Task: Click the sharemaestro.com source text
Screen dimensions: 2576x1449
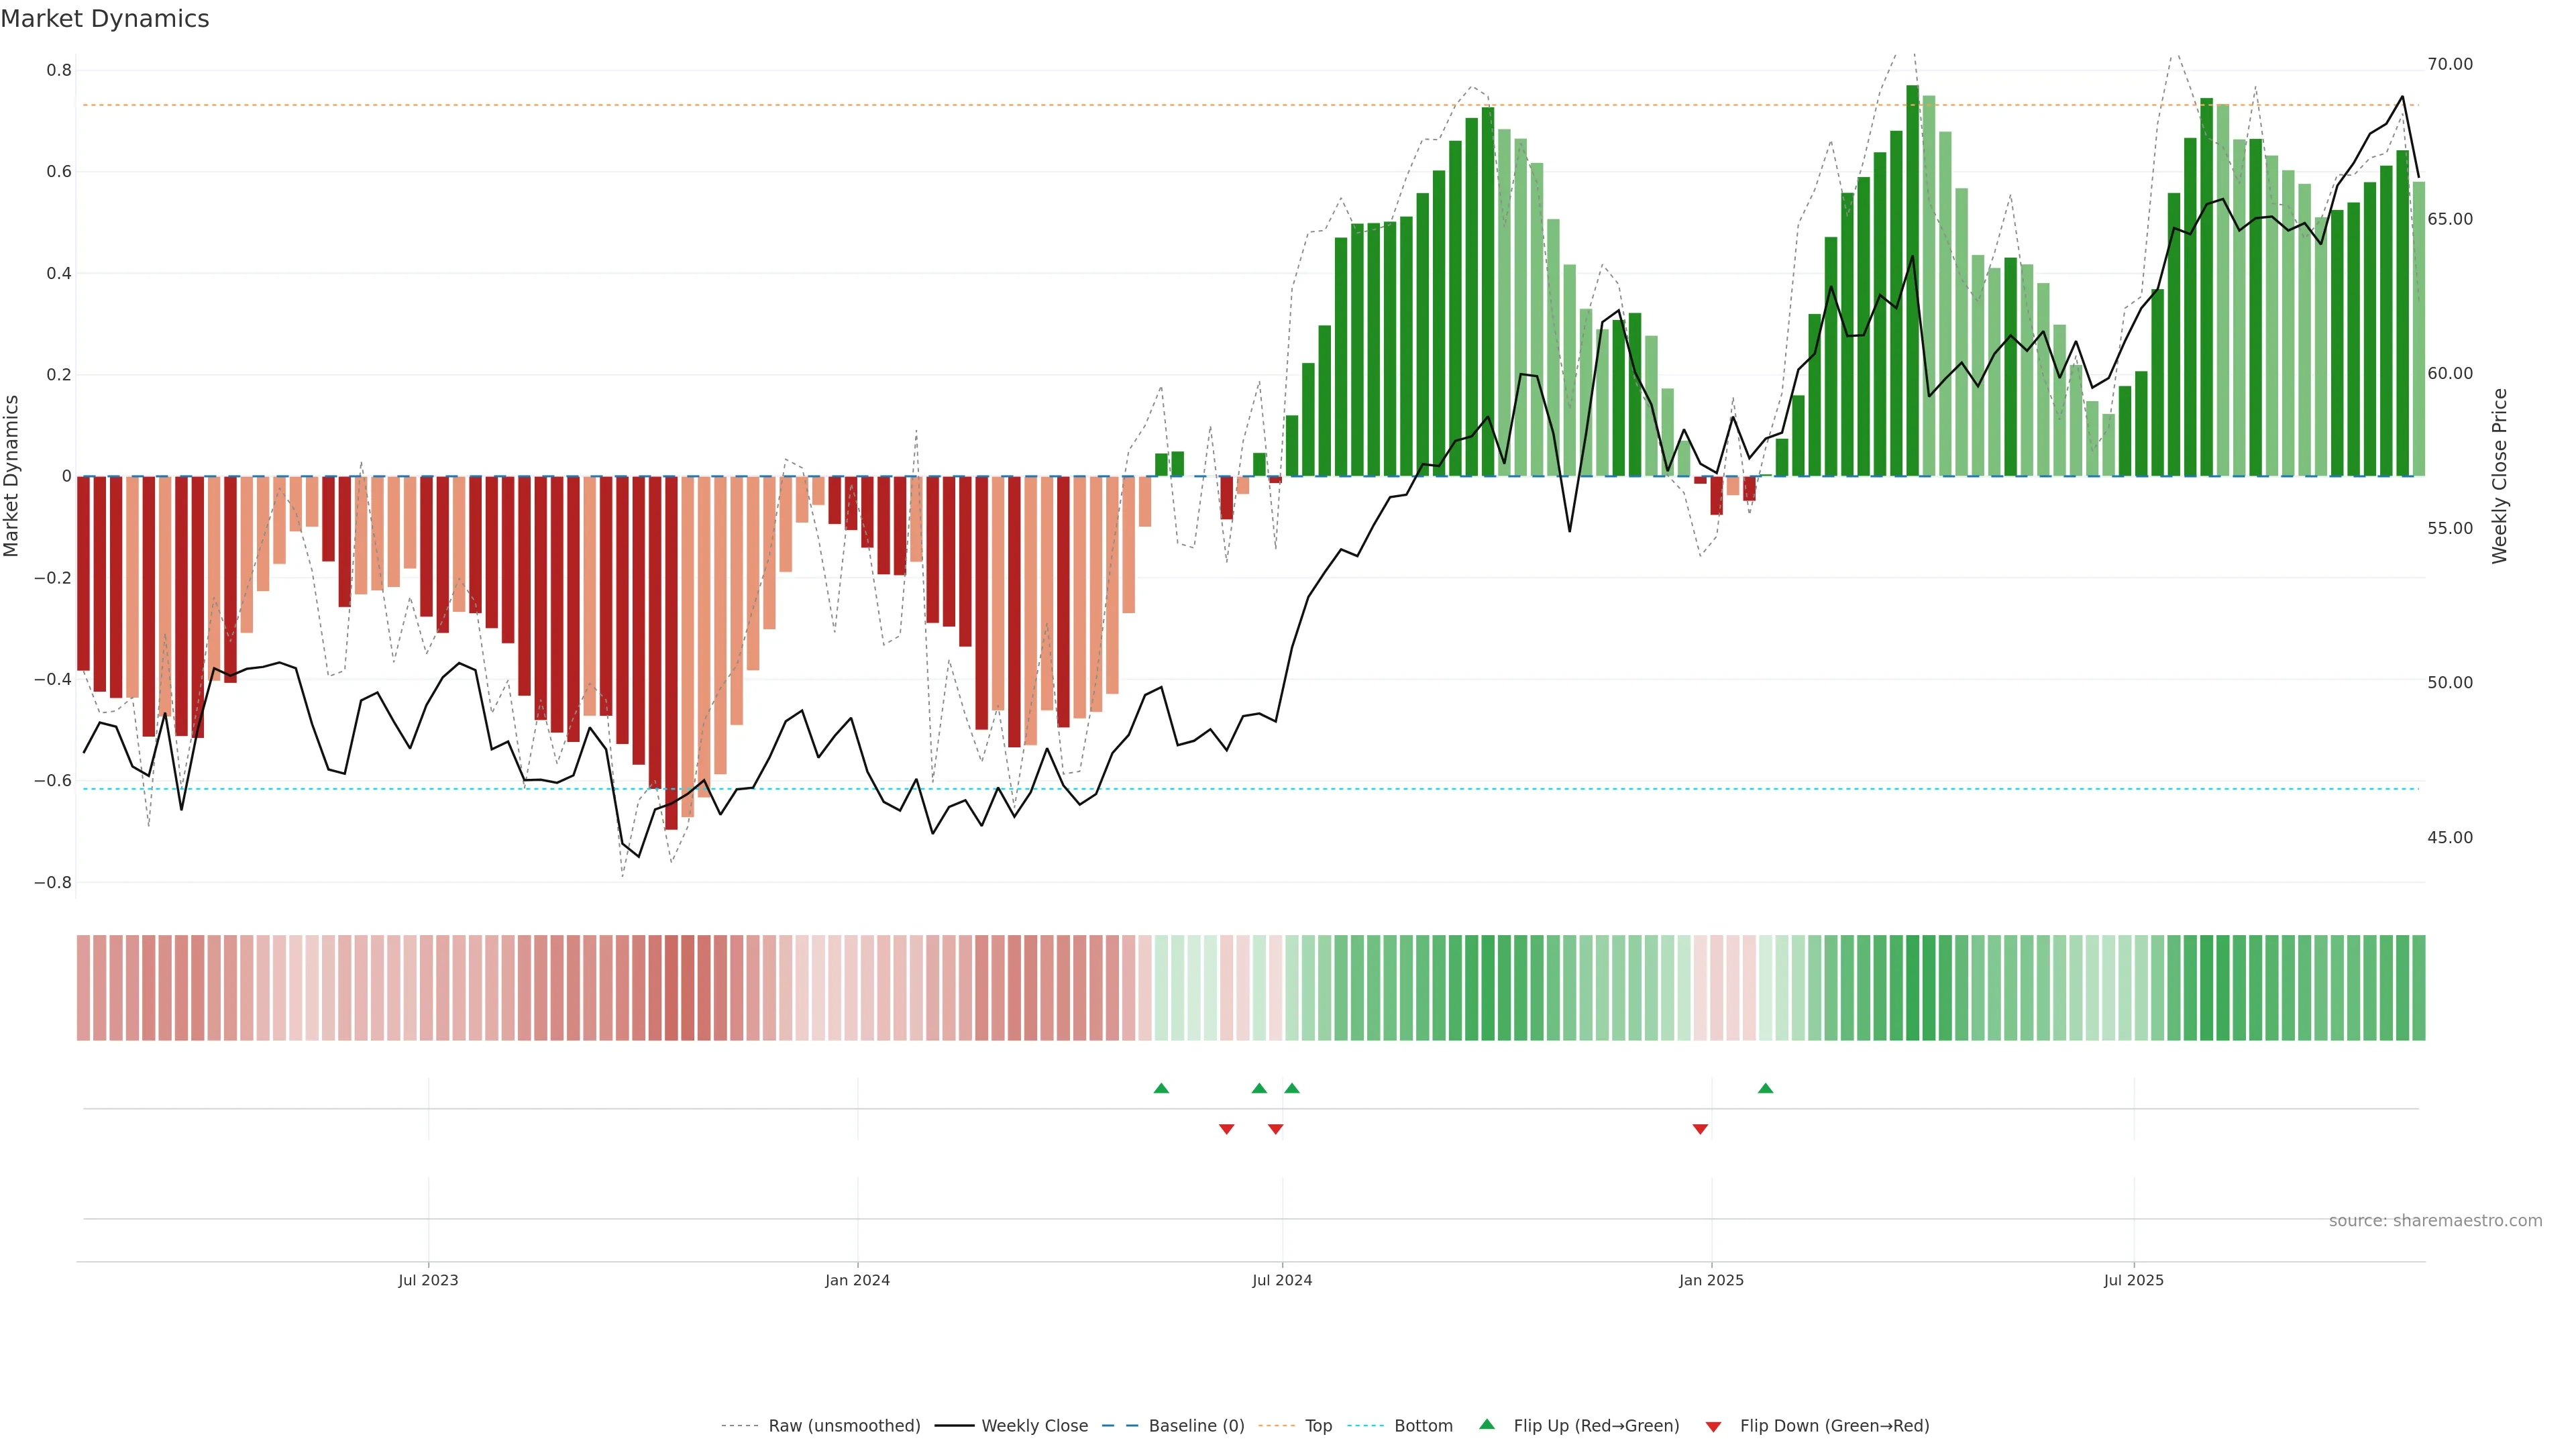Action: coord(2435,1221)
